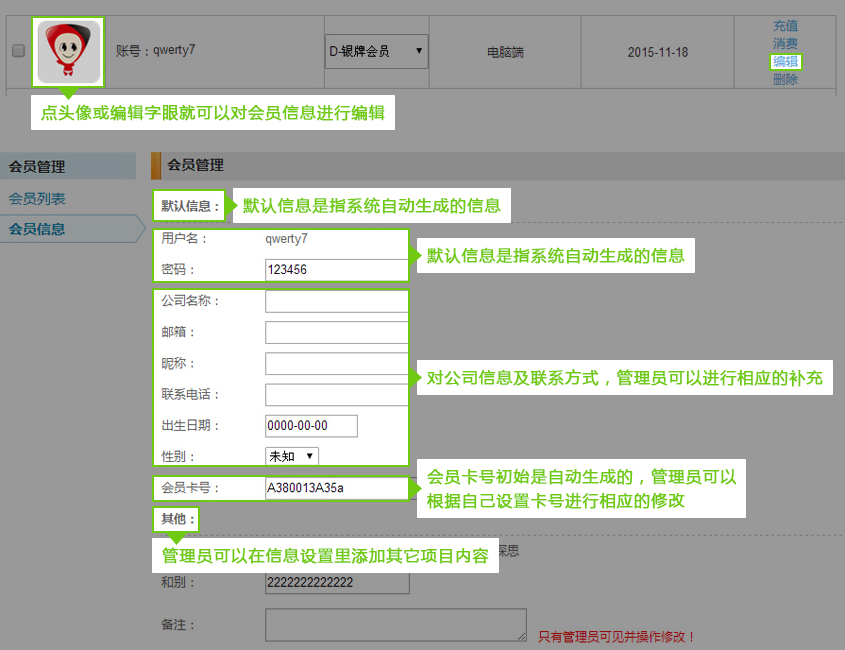Expand the 性别 gender dropdown
This screenshot has width=845, height=650.
click(292, 457)
